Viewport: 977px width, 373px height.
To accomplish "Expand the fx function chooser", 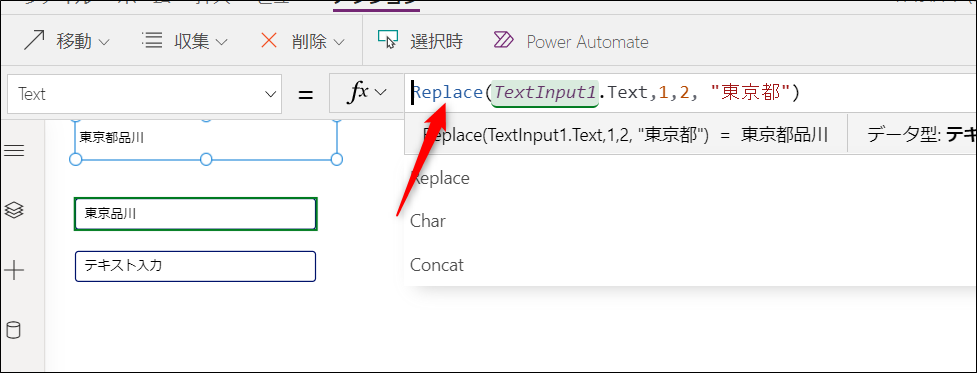I will (x=366, y=94).
